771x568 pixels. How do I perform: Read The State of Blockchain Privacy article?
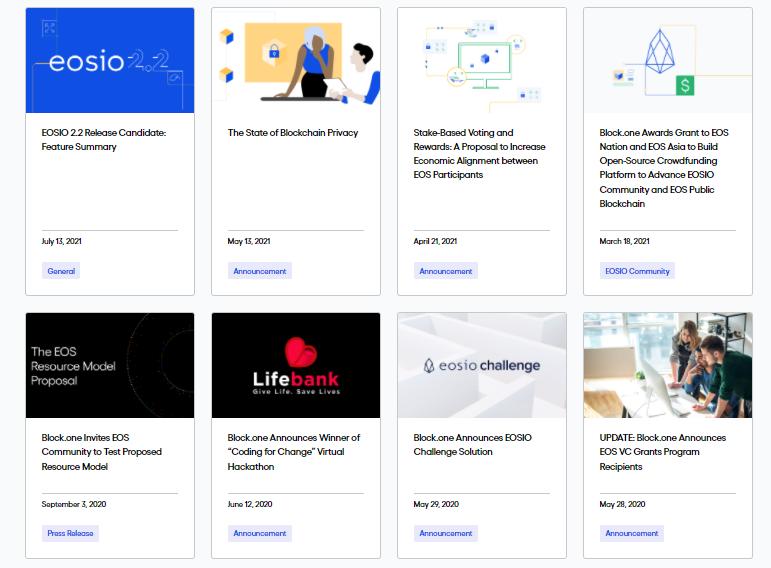[x=293, y=133]
